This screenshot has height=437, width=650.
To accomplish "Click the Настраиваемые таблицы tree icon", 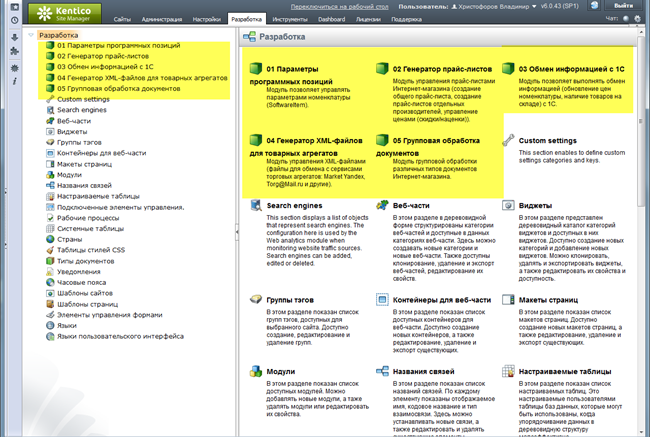I will [x=50, y=196].
